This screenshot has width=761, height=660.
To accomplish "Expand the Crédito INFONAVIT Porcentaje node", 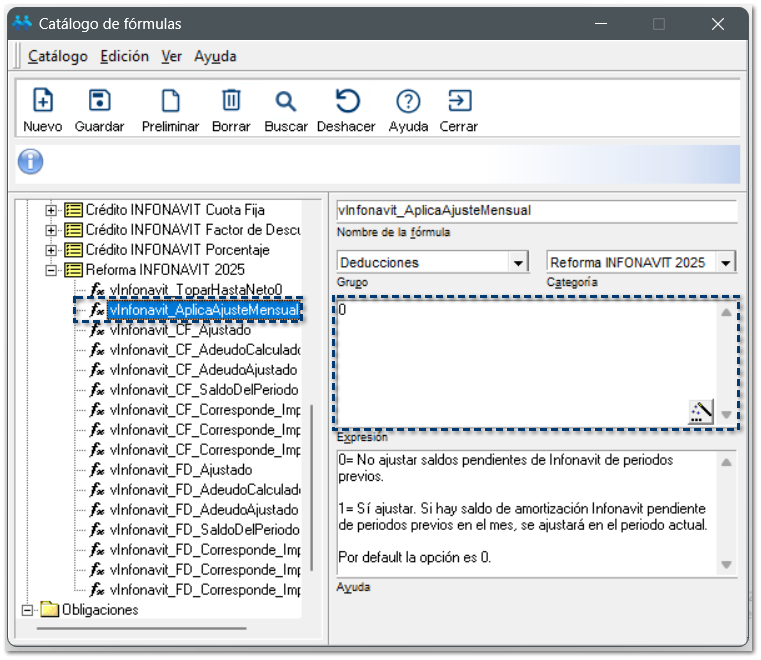I will click(x=52, y=250).
